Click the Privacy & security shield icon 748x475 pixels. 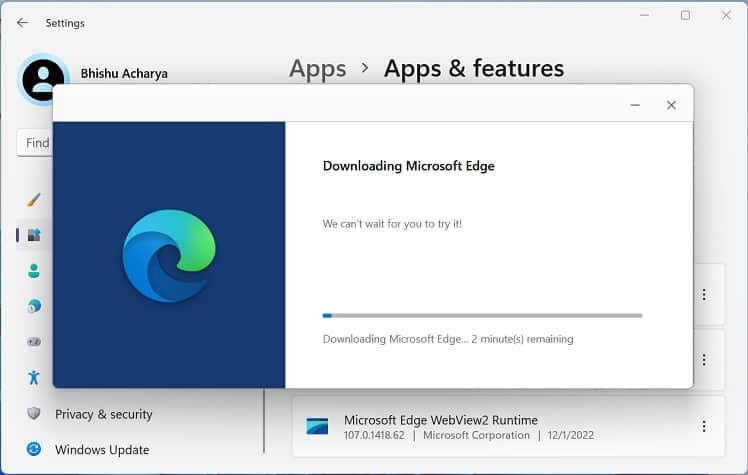(x=33, y=413)
